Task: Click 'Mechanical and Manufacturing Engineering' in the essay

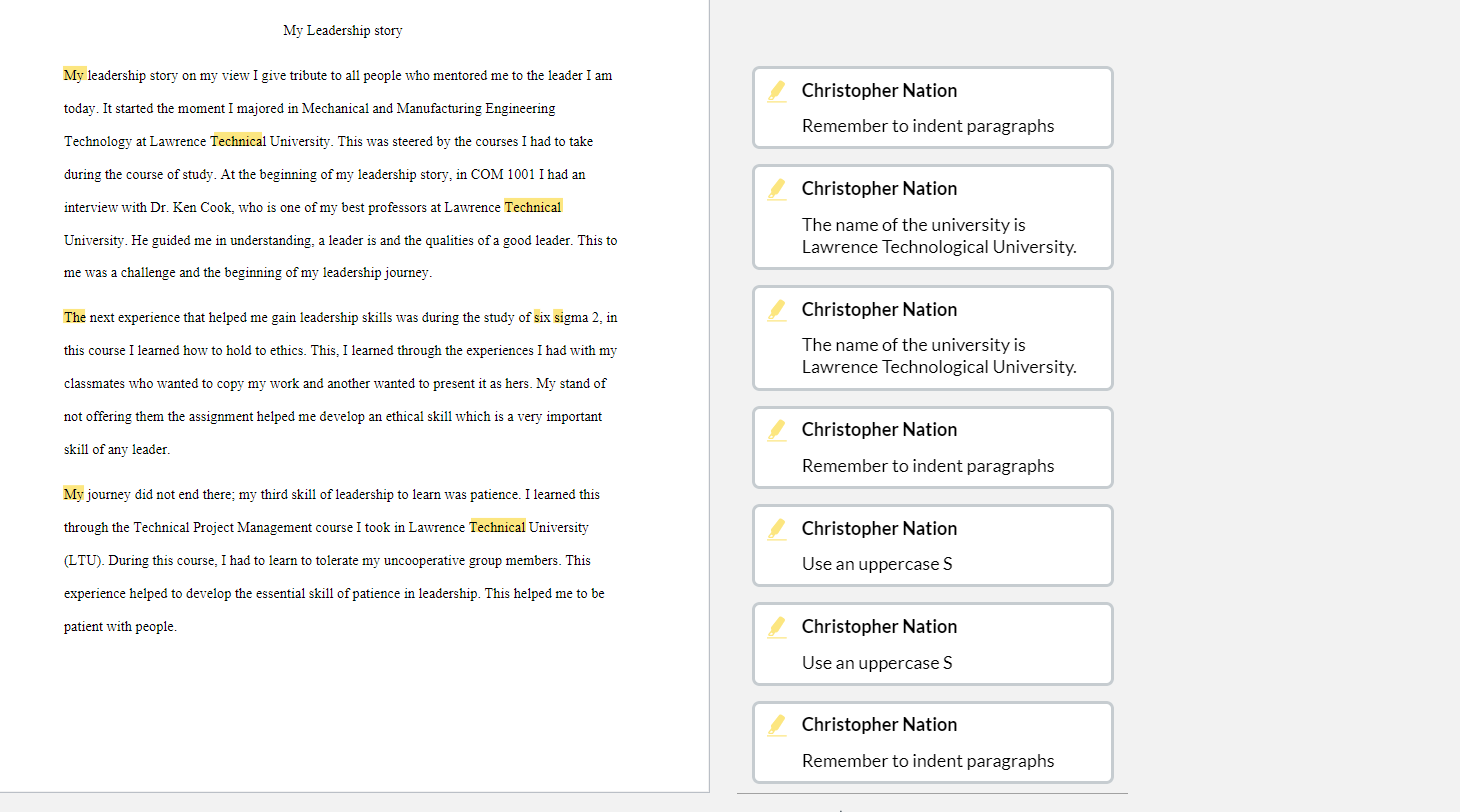Action: [429, 108]
